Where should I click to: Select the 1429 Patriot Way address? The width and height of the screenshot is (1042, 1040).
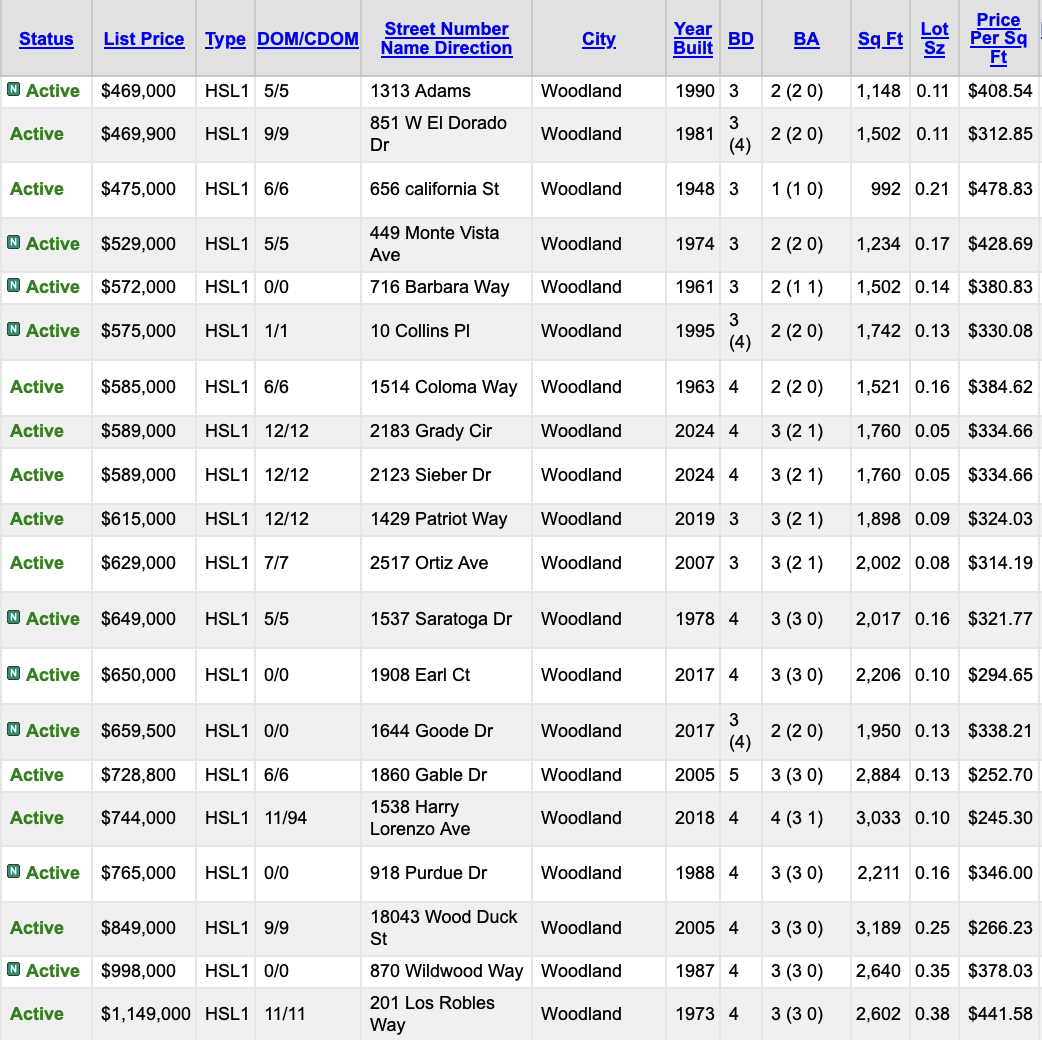(439, 519)
